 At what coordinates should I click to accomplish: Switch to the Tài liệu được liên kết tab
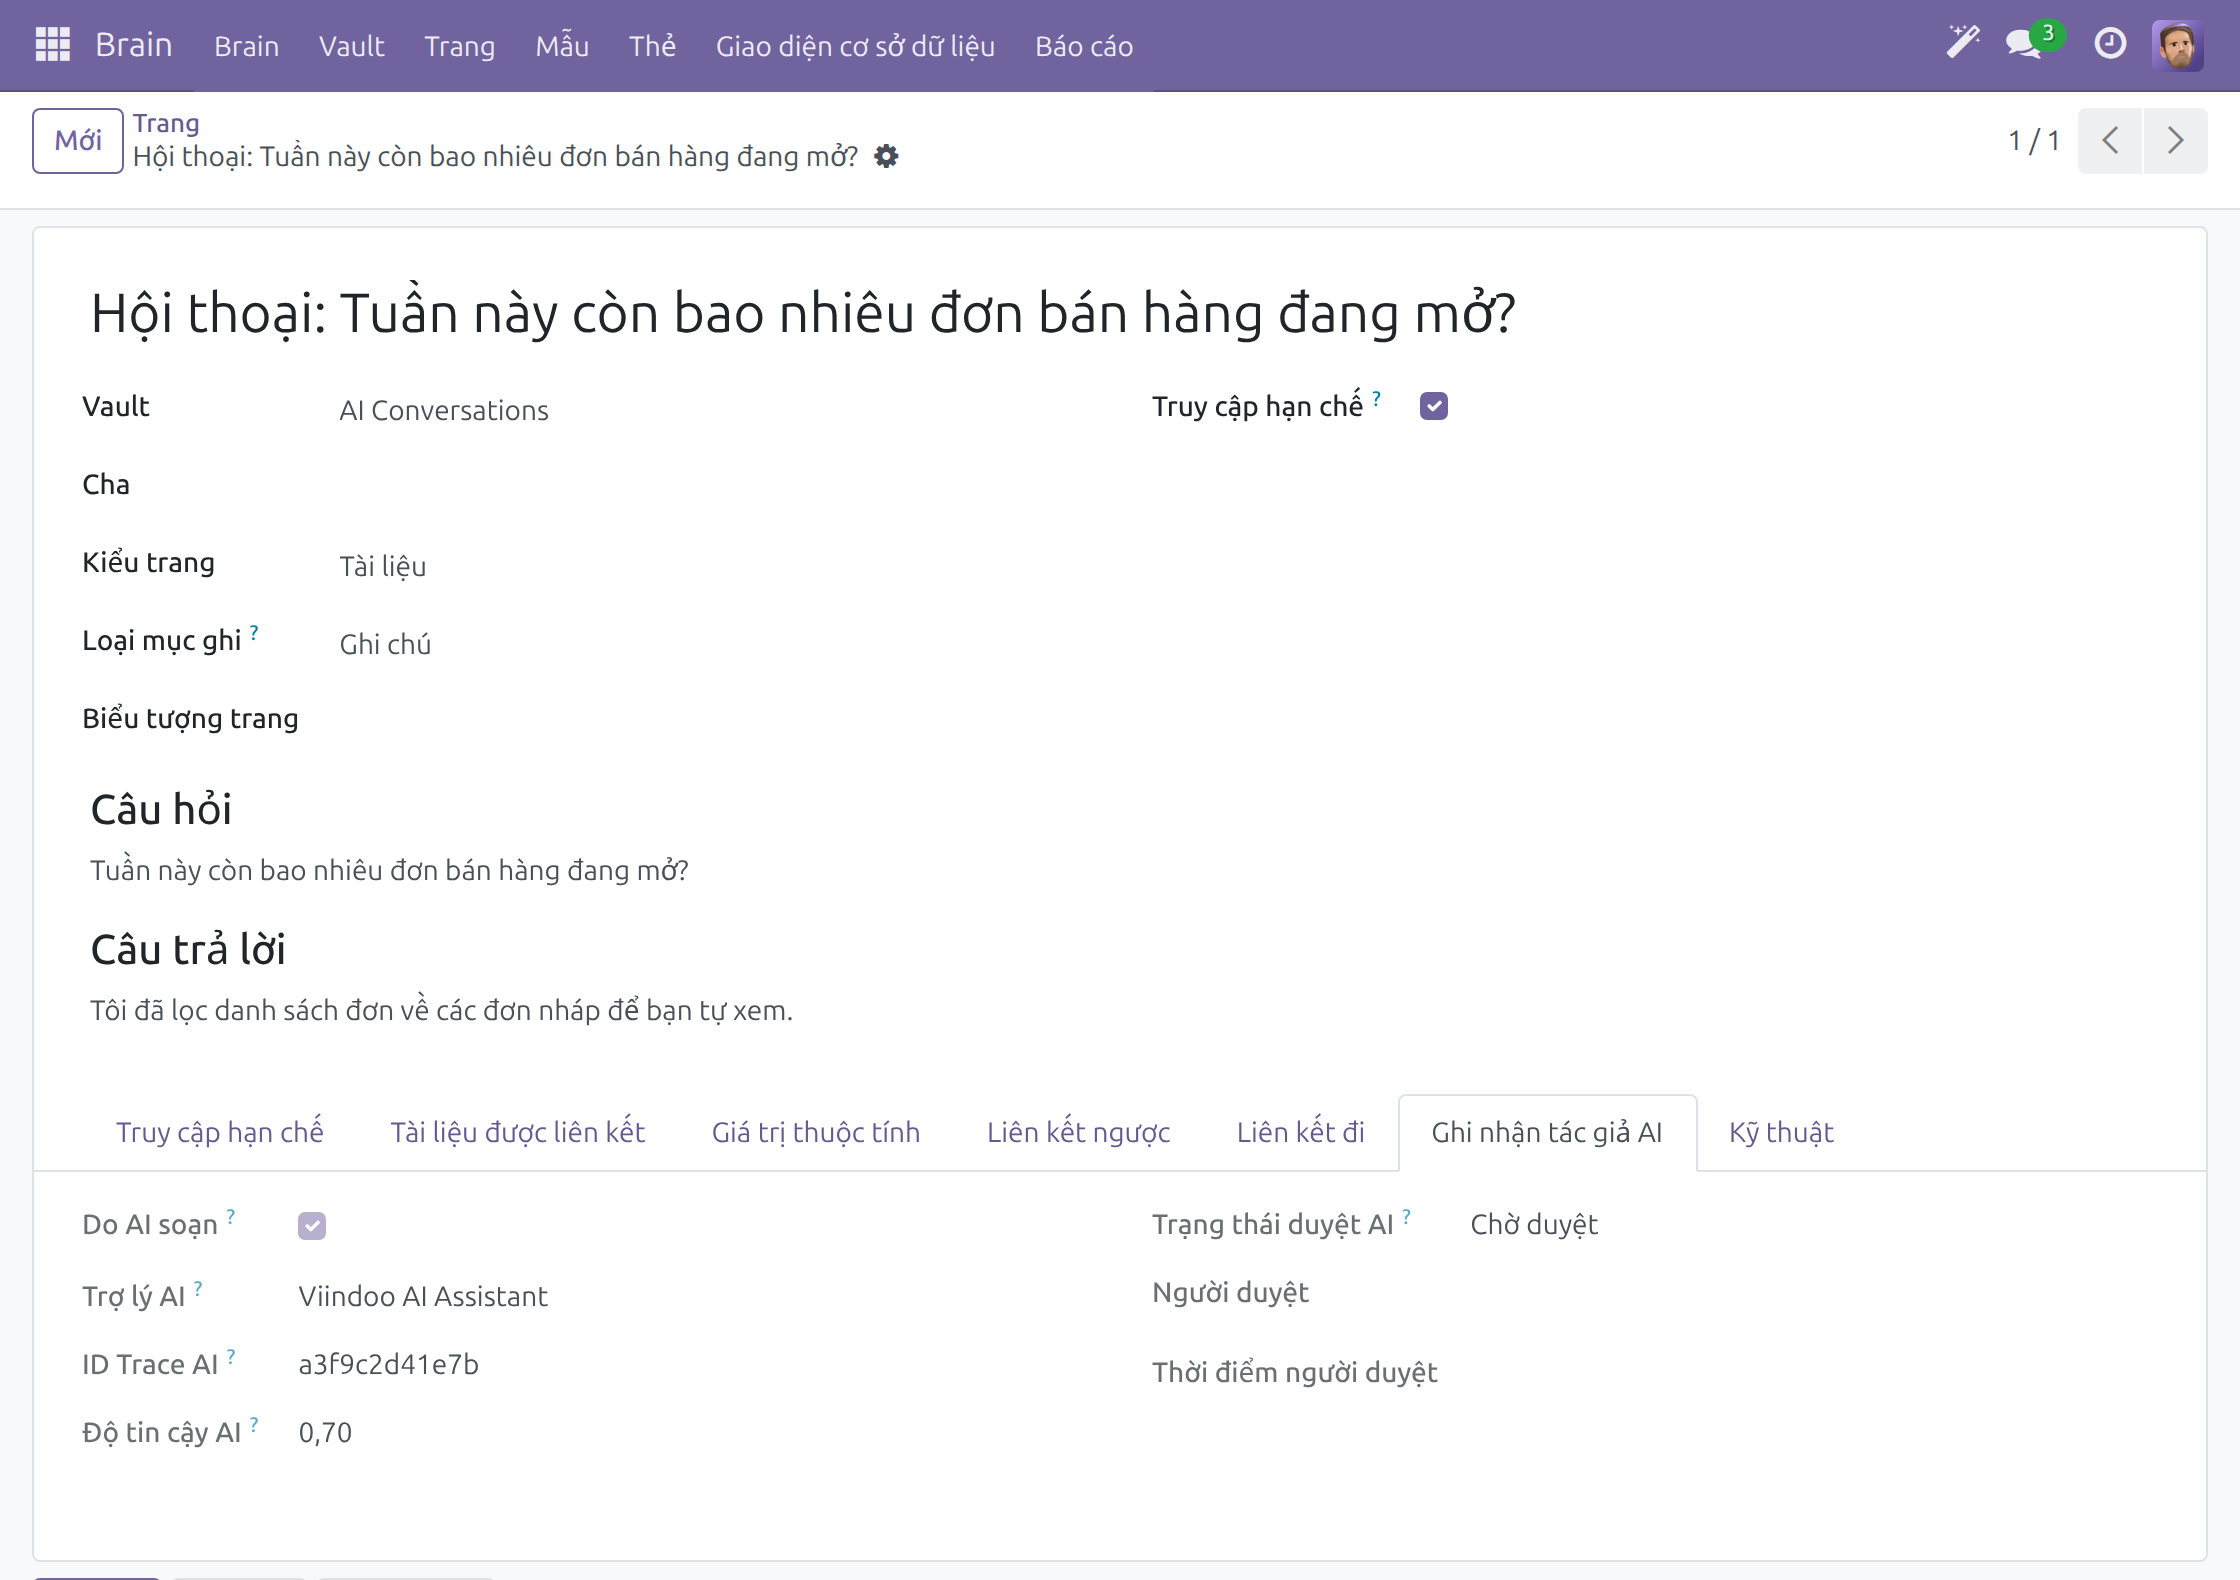(x=517, y=1132)
